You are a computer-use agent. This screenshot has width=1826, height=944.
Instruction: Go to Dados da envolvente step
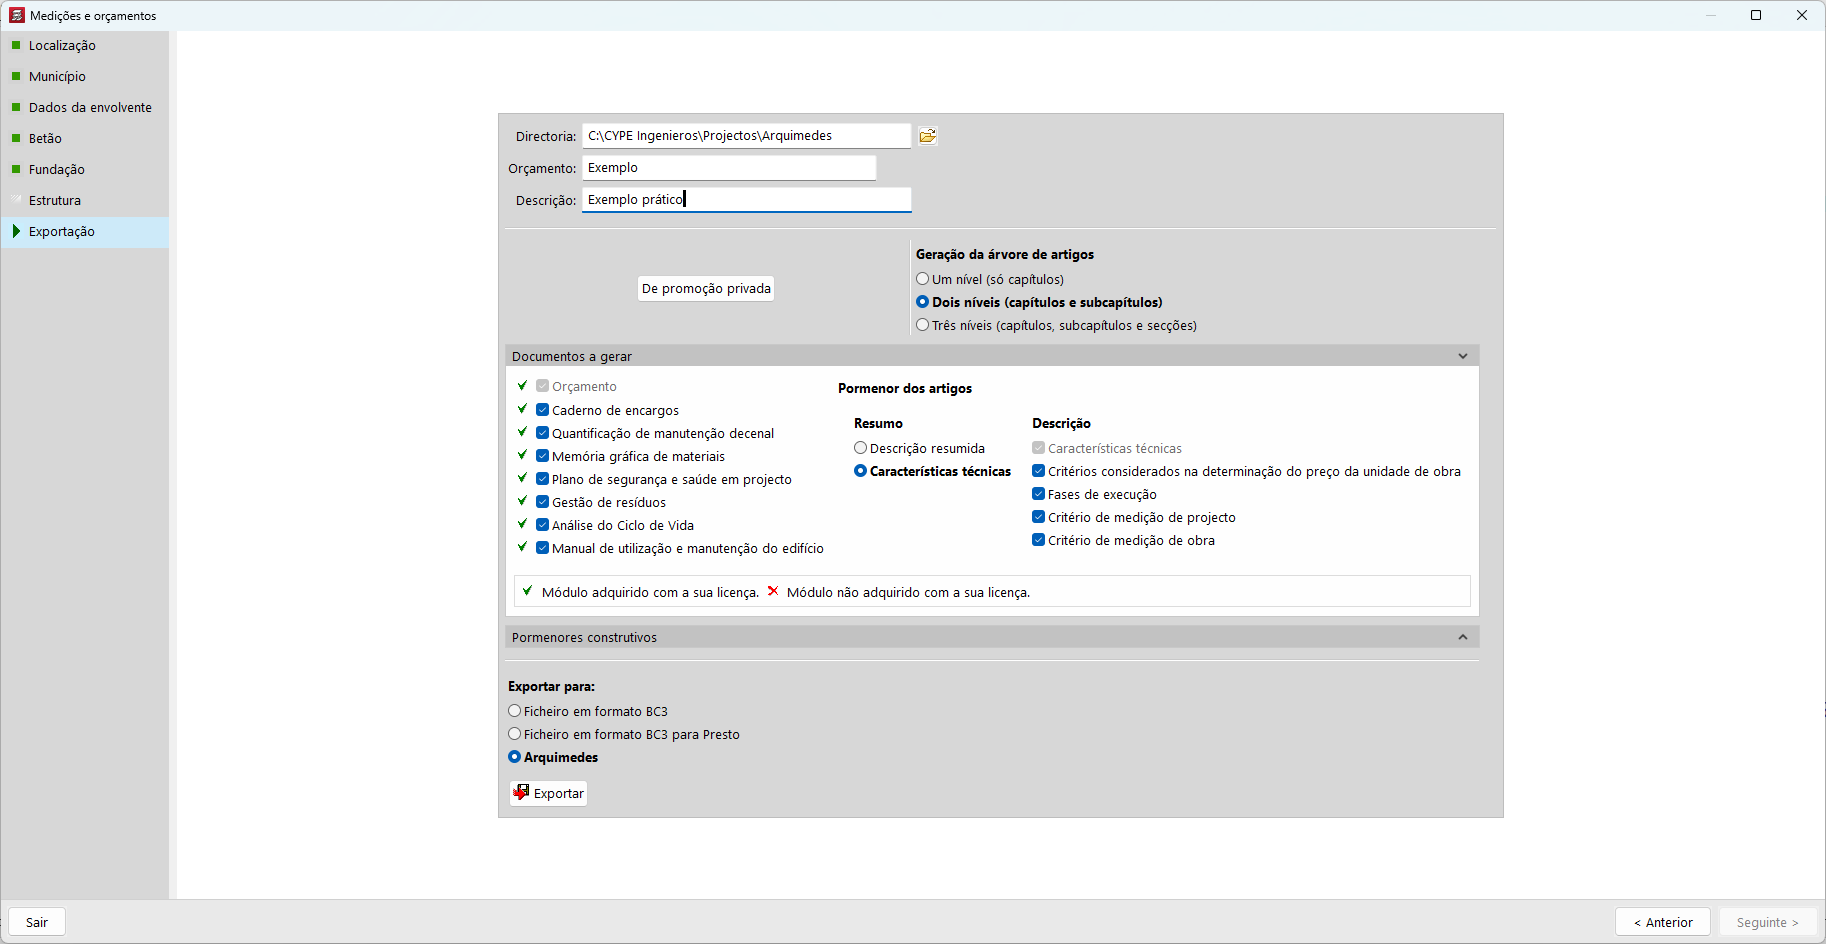point(85,107)
